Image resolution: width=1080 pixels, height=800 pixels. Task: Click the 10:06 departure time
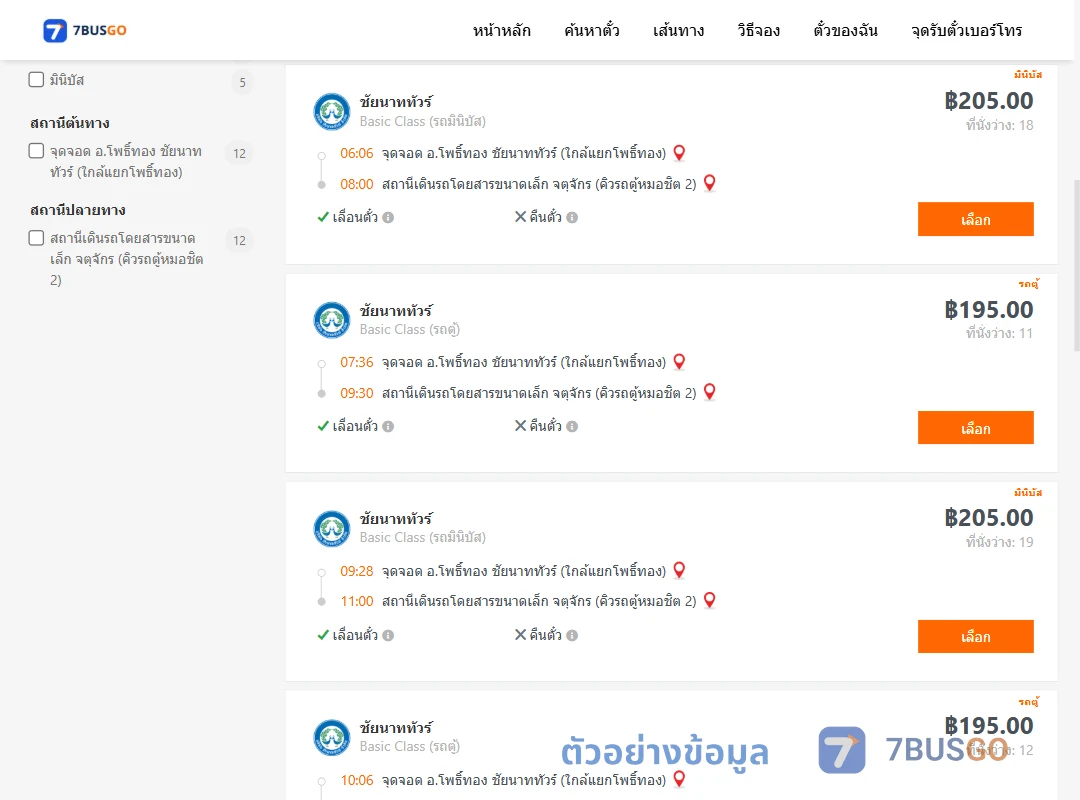[357, 780]
